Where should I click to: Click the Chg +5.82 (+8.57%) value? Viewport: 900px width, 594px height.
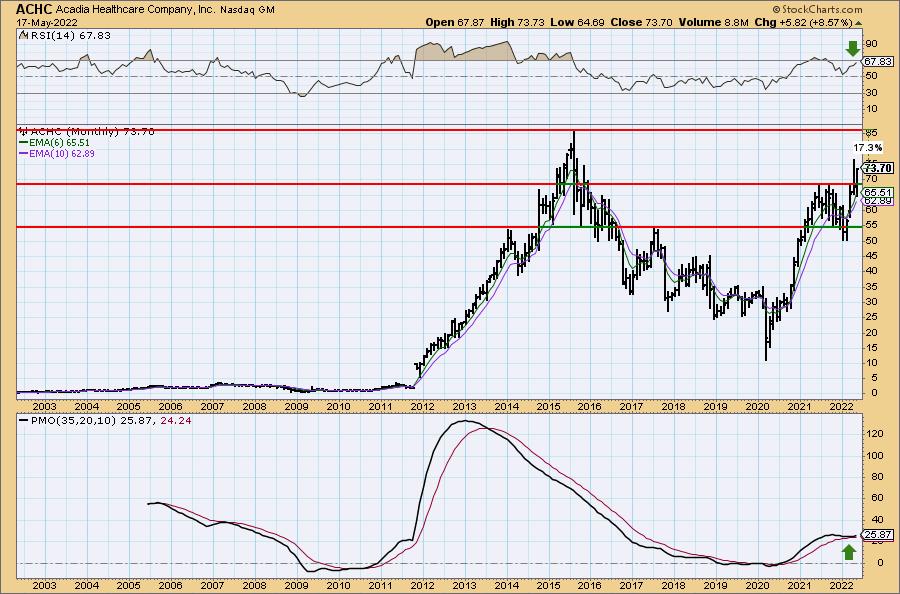coord(804,22)
